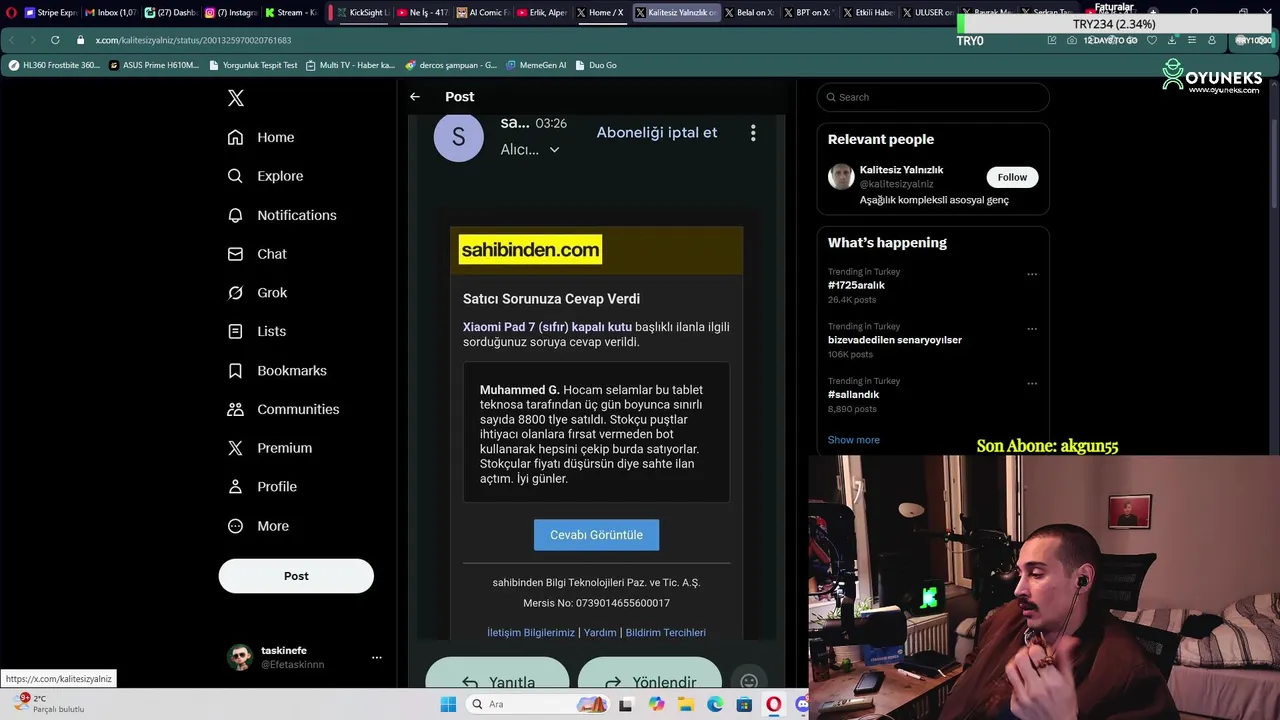This screenshot has height=720, width=1280.
Task: Open Yorgunluk Tespit Test bookmark
Action: (x=253, y=65)
